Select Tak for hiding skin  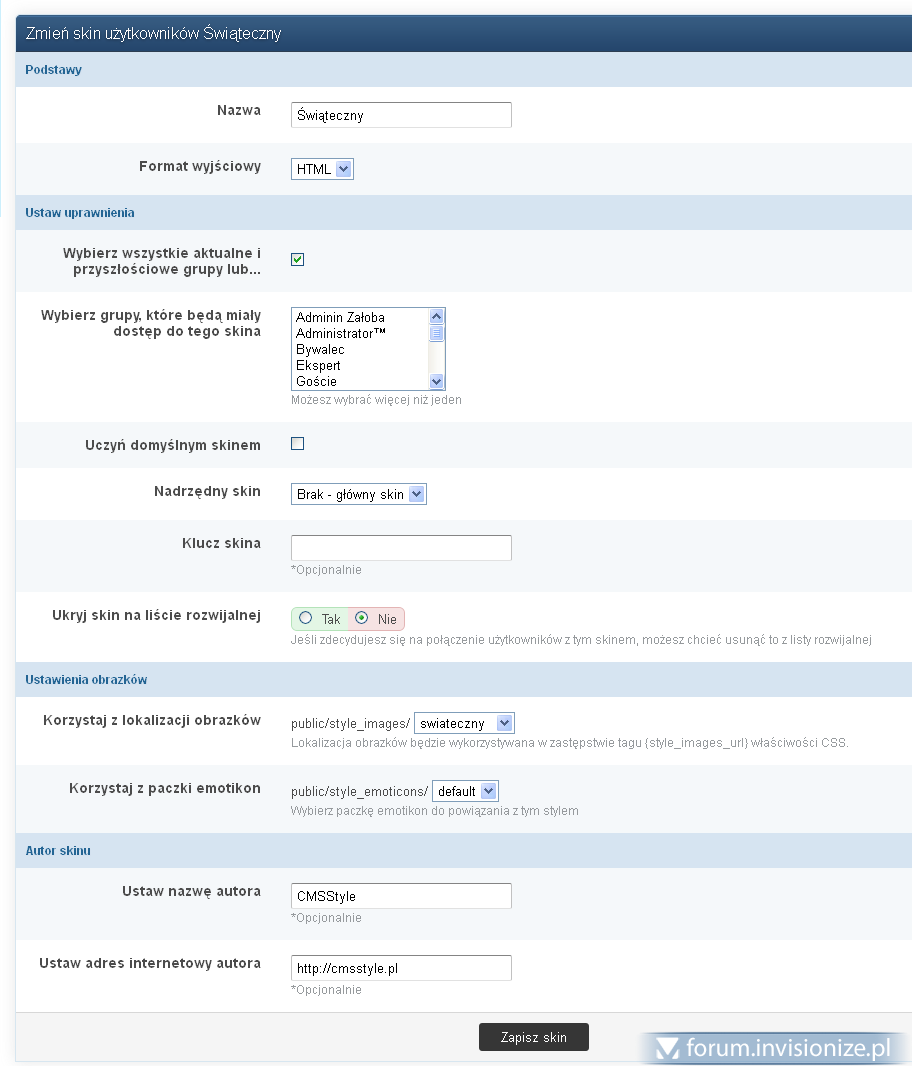click(x=306, y=619)
